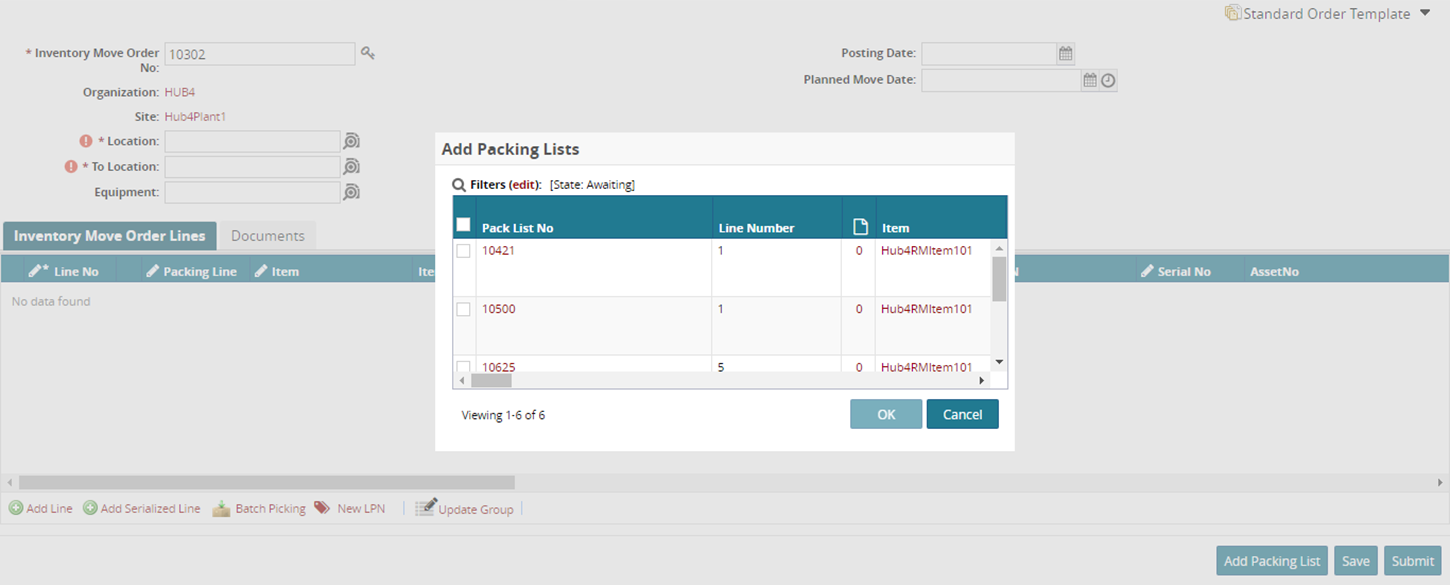Click the To Location input field
The width and height of the screenshot is (1450, 585).
(252, 166)
